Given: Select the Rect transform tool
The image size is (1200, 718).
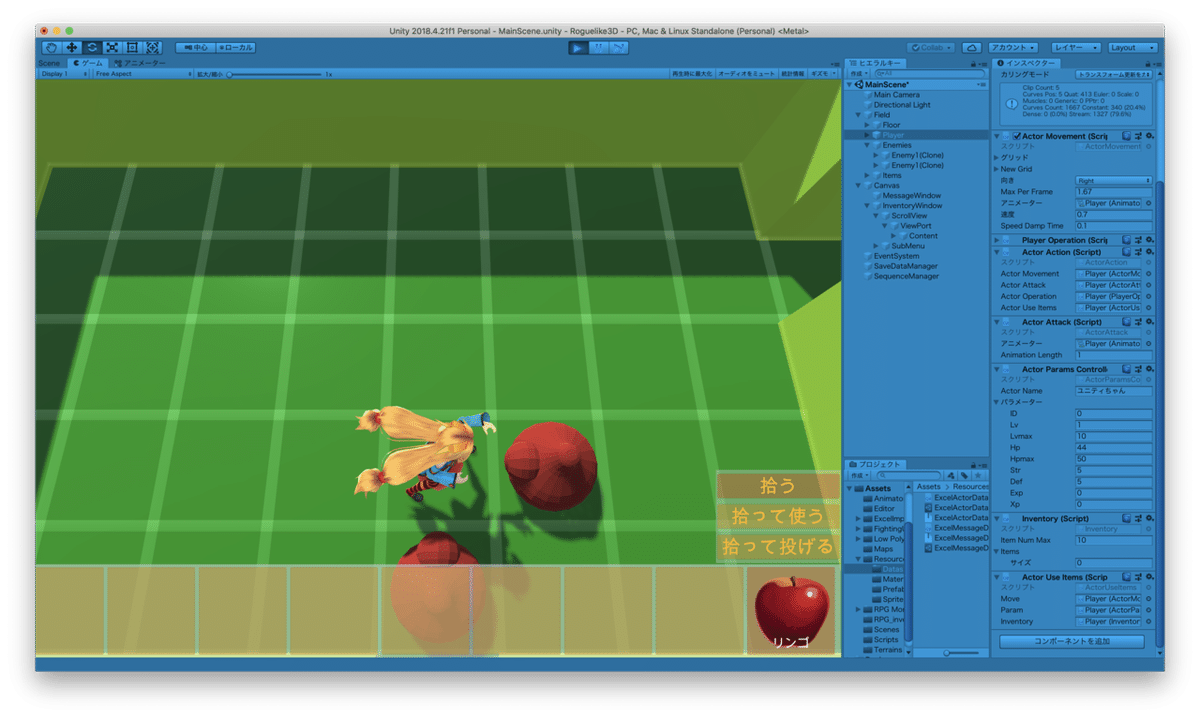Looking at the screenshot, I should tap(132, 47).
